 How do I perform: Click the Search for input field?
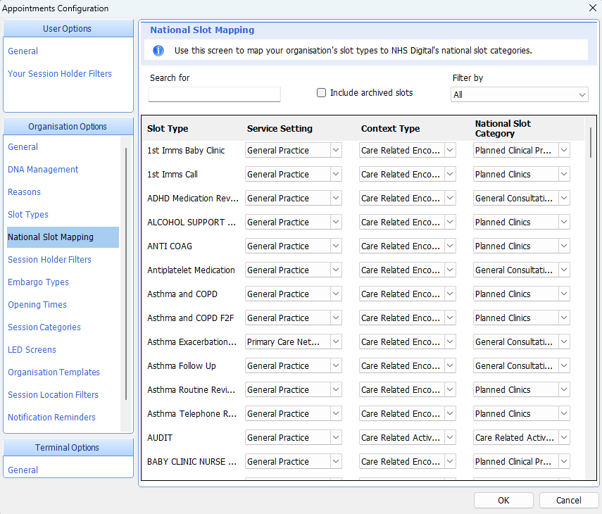pyautogui.click(x=214, y=94)
